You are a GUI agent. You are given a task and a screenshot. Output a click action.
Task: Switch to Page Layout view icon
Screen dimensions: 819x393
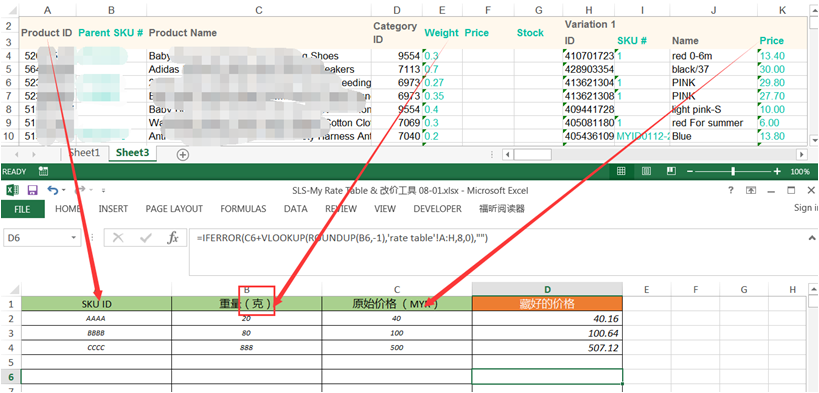pyautogui.click(x=646, y=171)
